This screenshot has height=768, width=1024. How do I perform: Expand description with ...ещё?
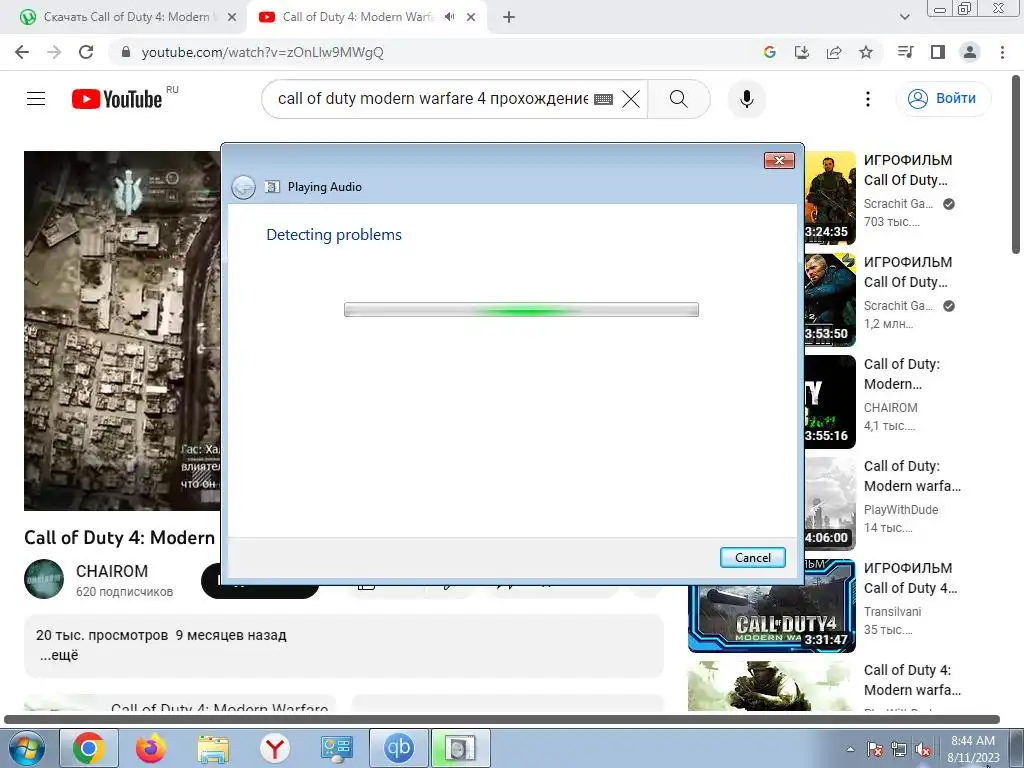tap(59, 655)
